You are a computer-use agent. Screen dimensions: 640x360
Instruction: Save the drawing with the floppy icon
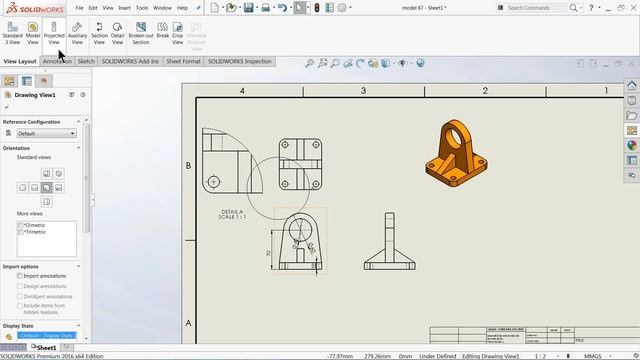(x=249, y=7)
